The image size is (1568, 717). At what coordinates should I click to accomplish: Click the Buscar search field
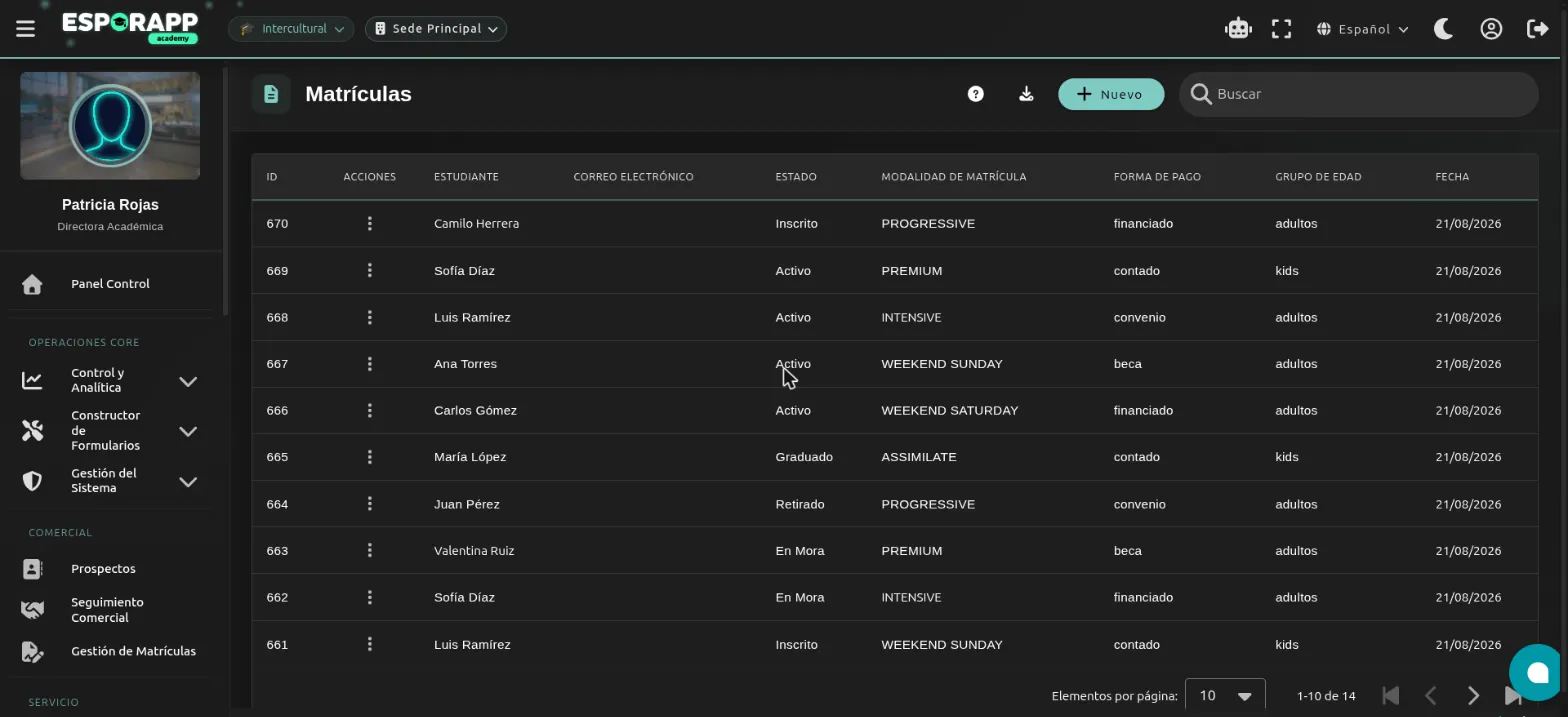tap(1358, 94)
